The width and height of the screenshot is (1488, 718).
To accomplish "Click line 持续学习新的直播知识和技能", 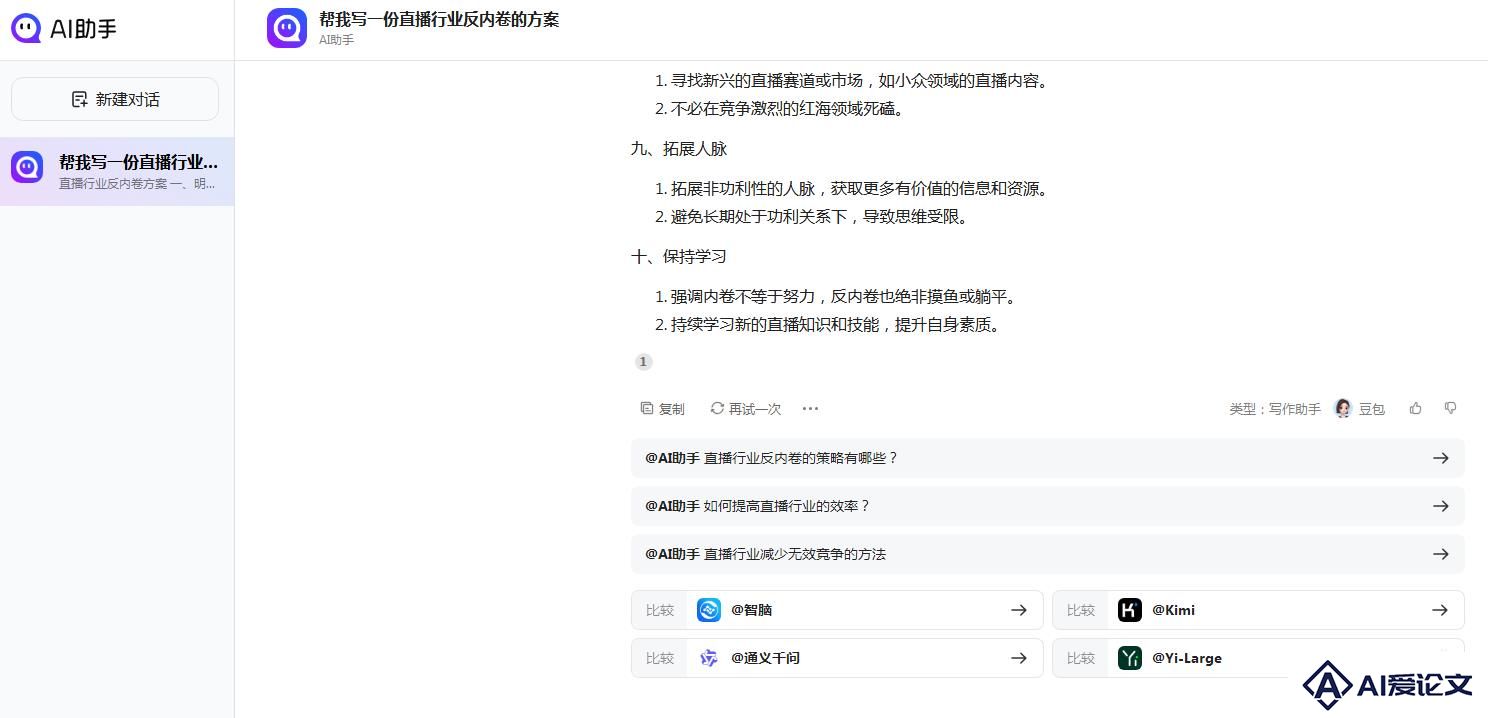I will 837,325.
